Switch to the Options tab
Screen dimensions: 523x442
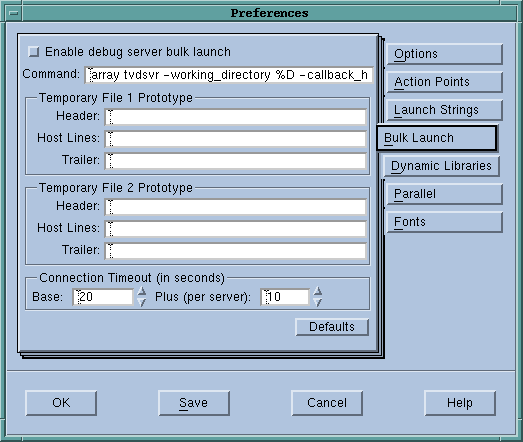coord(445,54)
